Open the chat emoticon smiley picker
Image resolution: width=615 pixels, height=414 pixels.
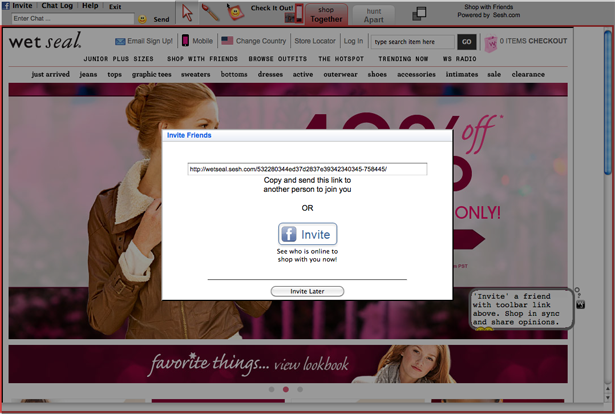[142, 19]
